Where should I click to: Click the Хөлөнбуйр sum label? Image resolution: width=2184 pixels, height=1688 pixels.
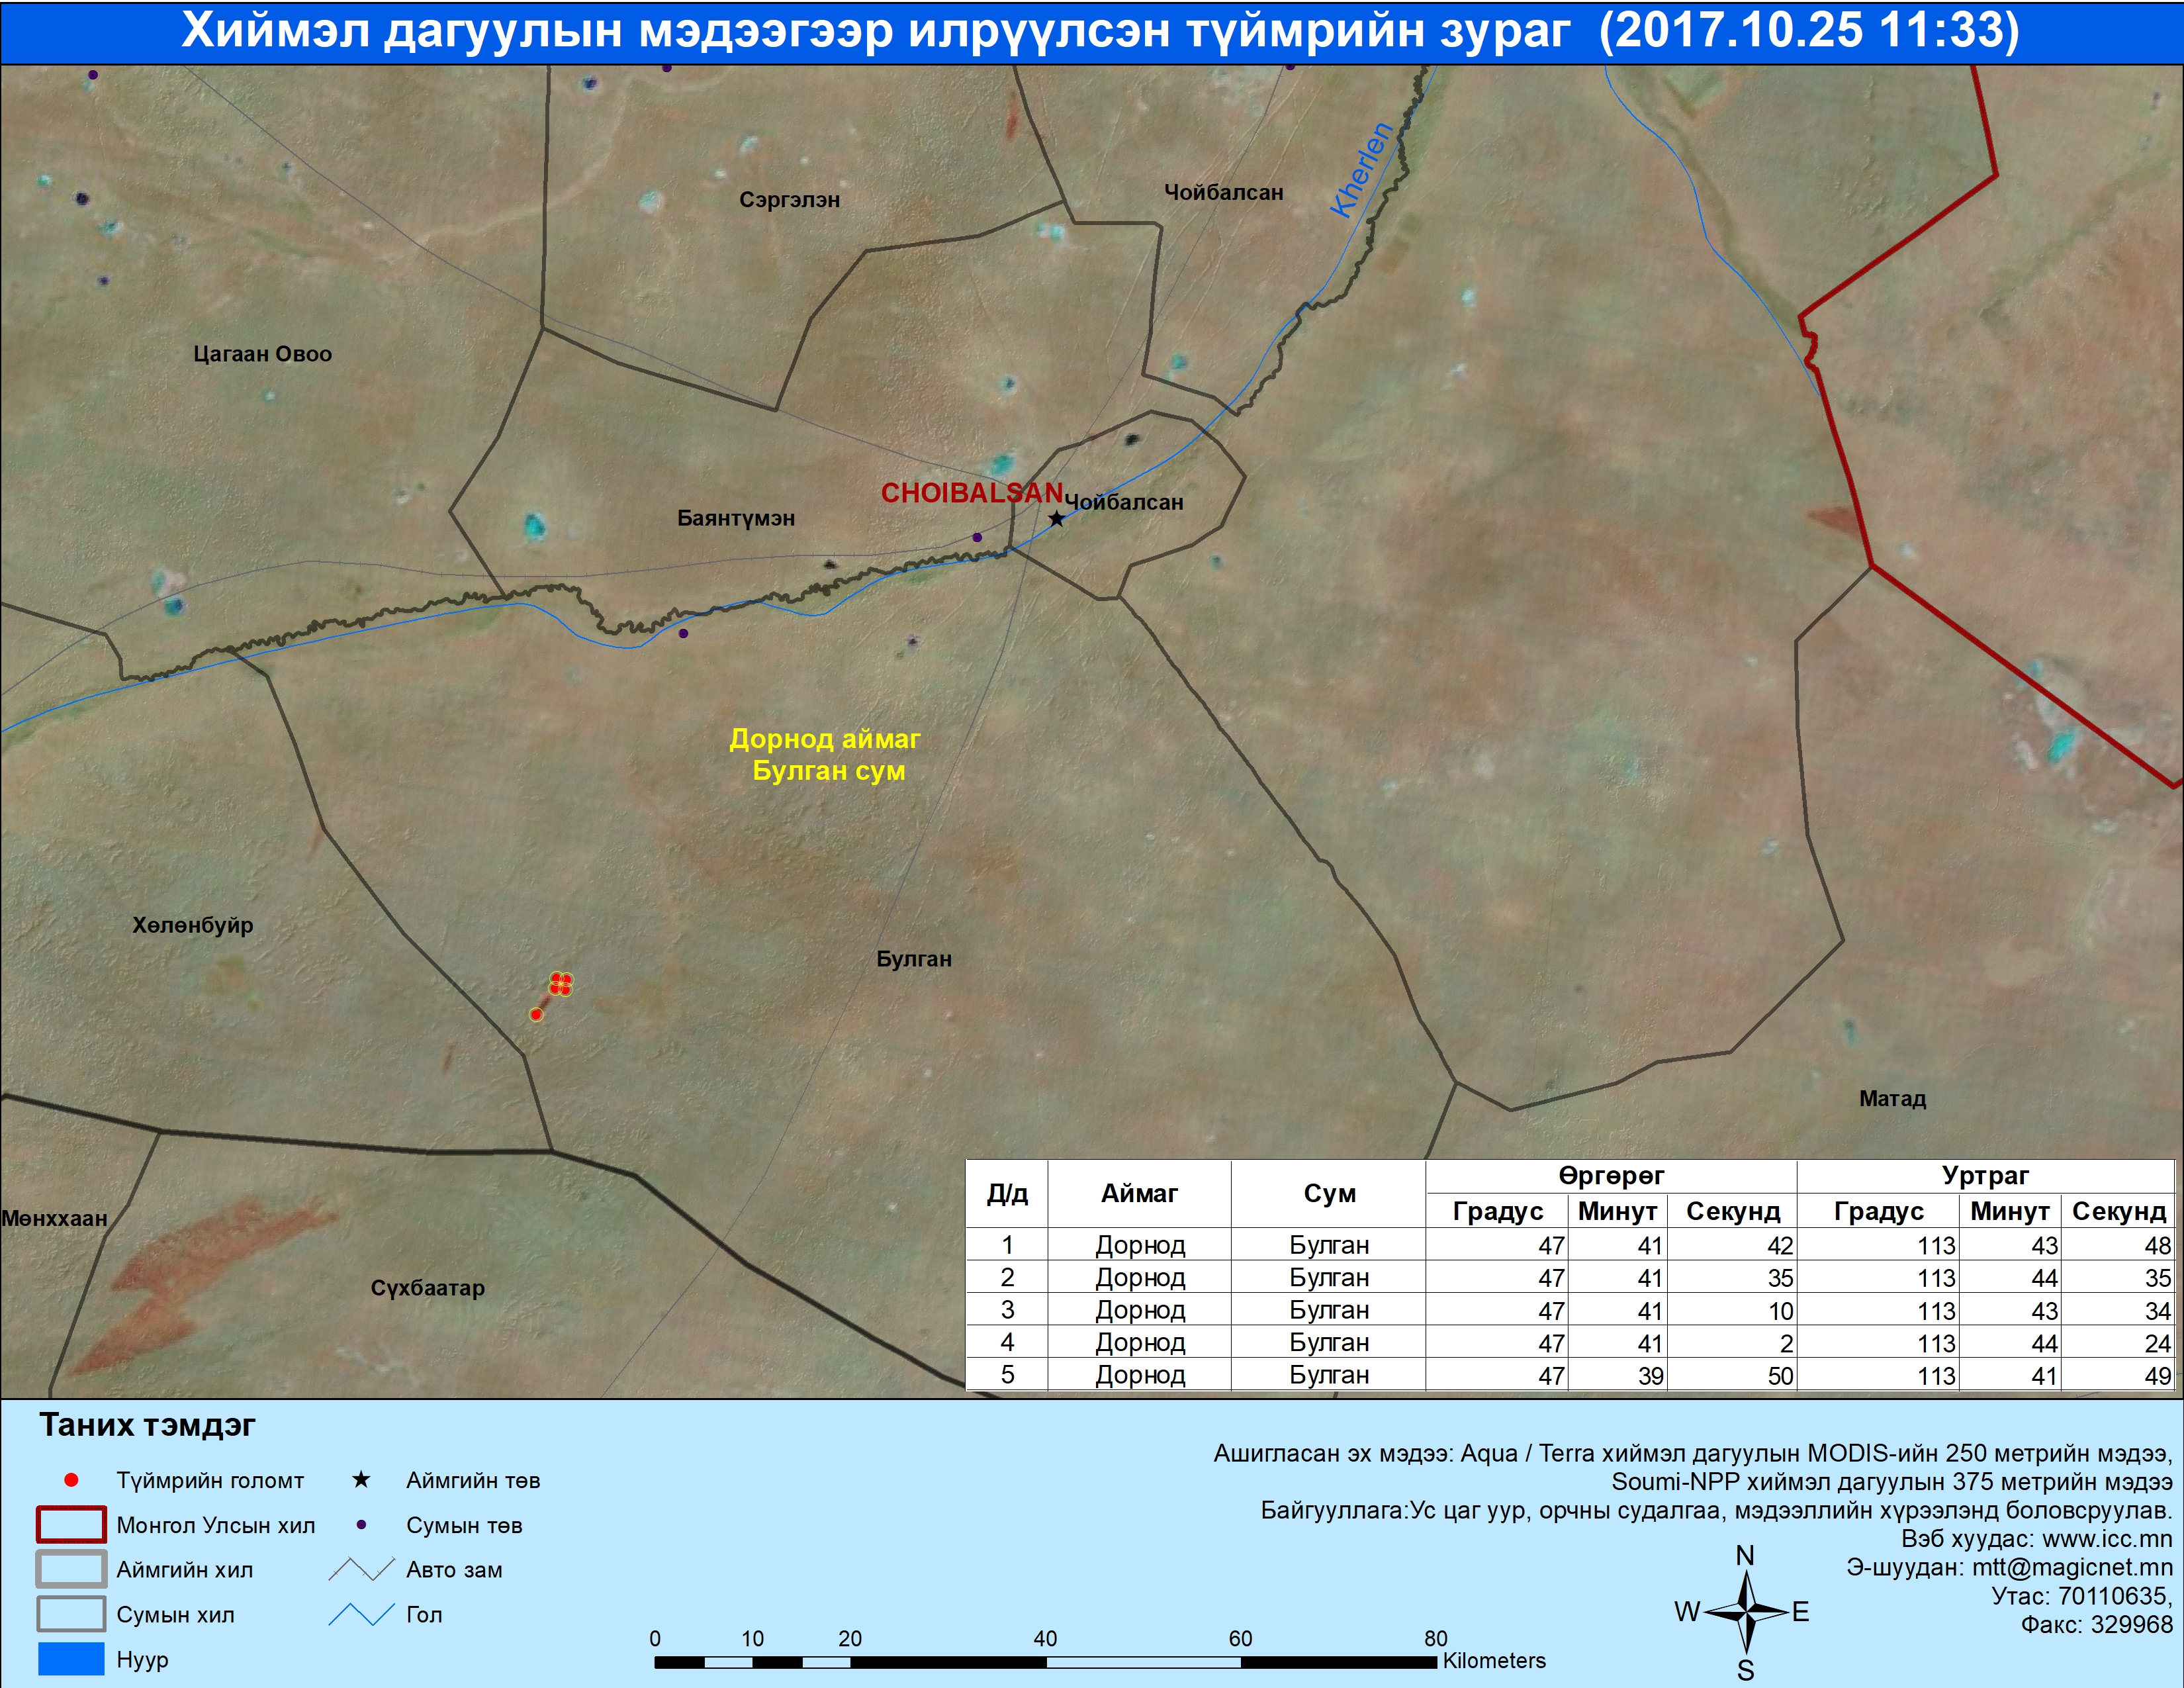coord(192,925)
